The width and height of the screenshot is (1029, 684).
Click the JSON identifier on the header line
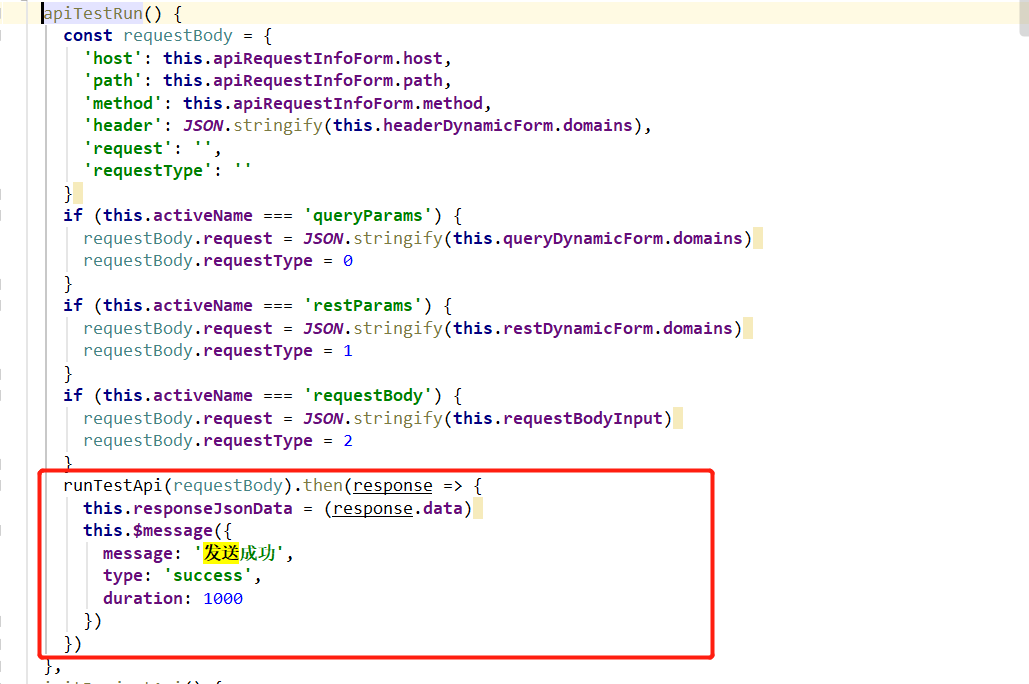(x=203, y=125)
